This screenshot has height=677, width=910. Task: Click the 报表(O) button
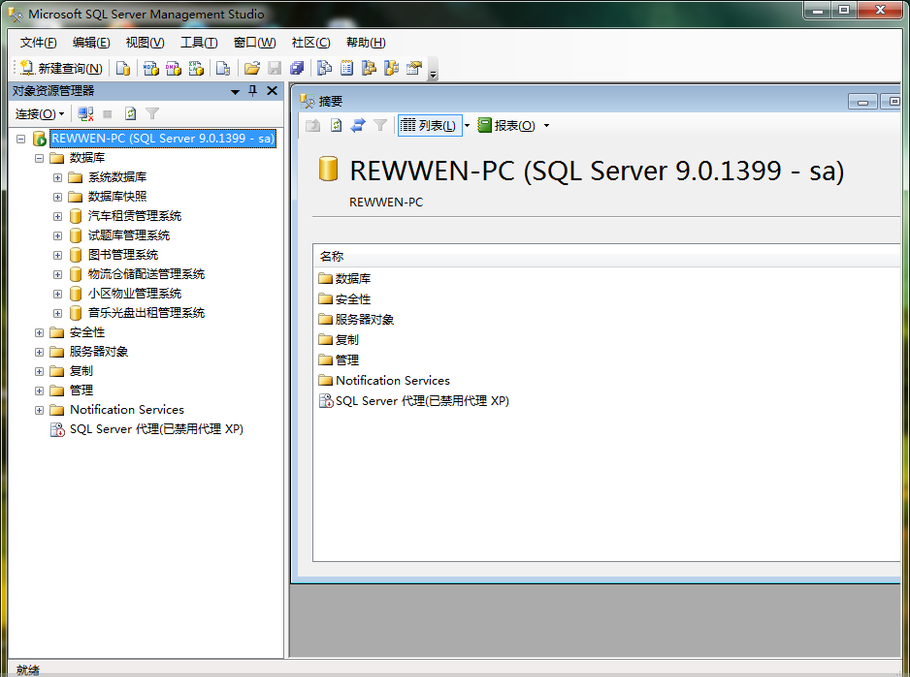tap(507, 125)
